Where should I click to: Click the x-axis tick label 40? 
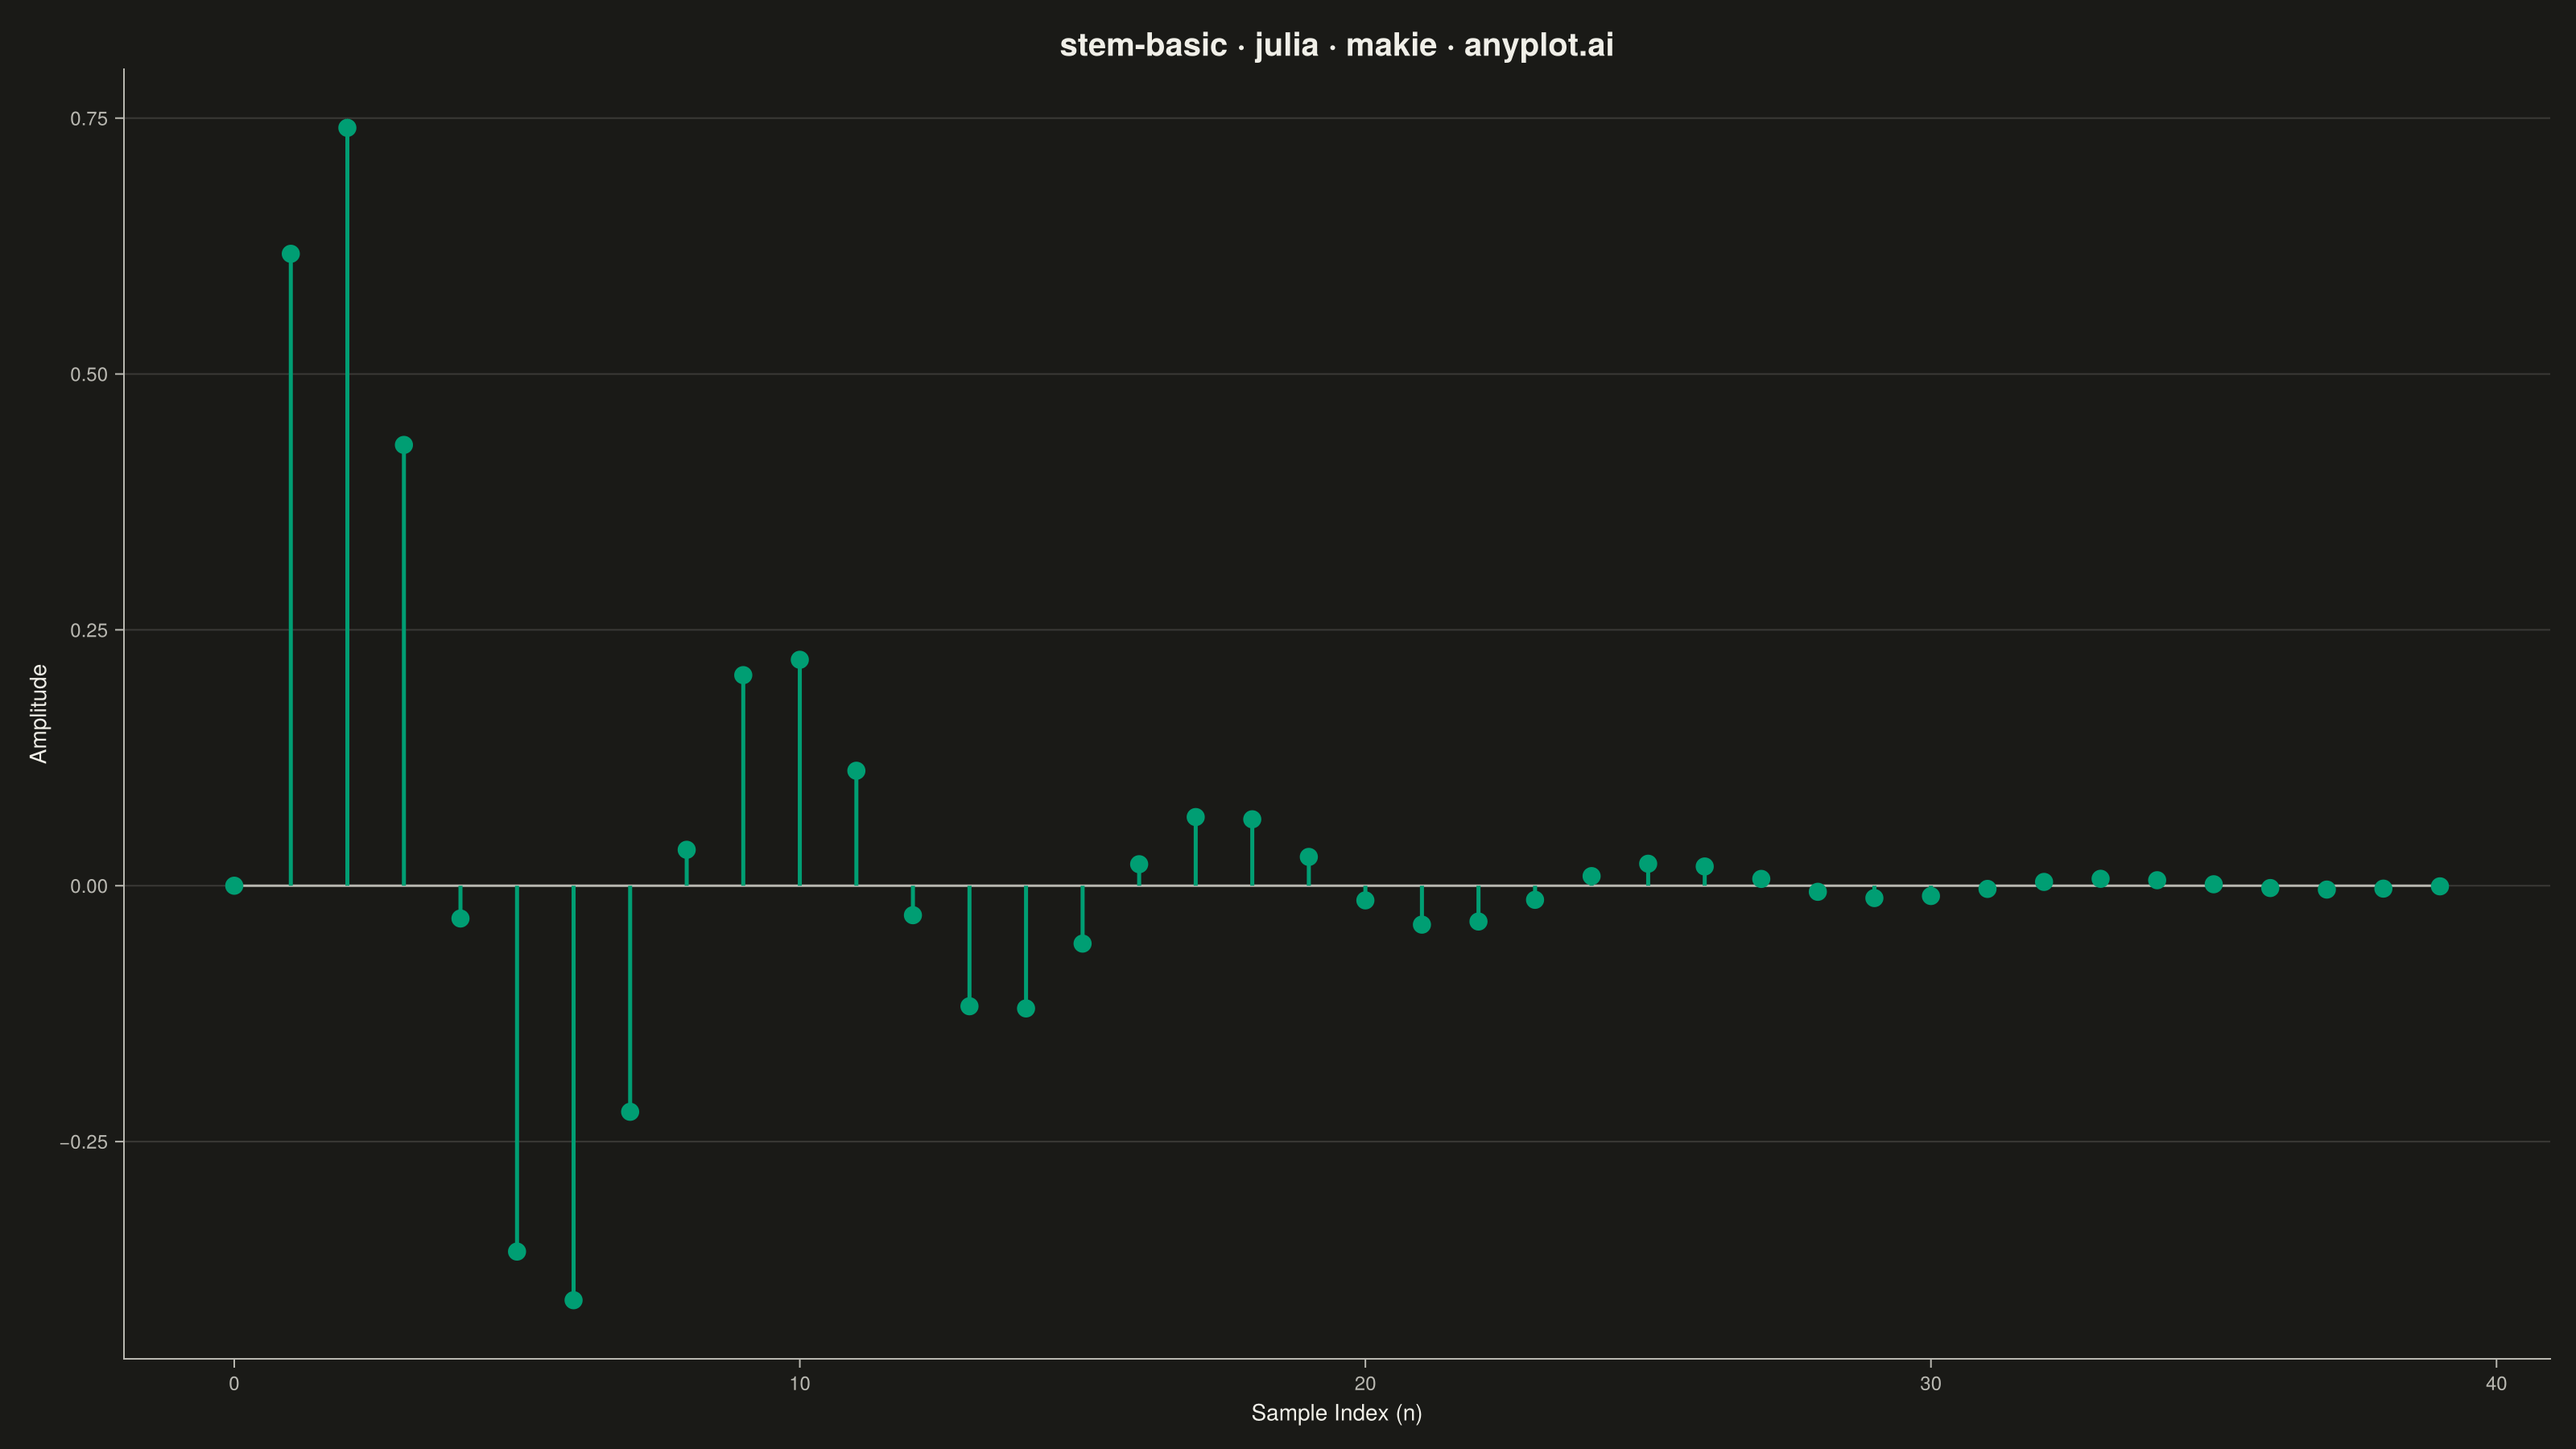2496,1384
